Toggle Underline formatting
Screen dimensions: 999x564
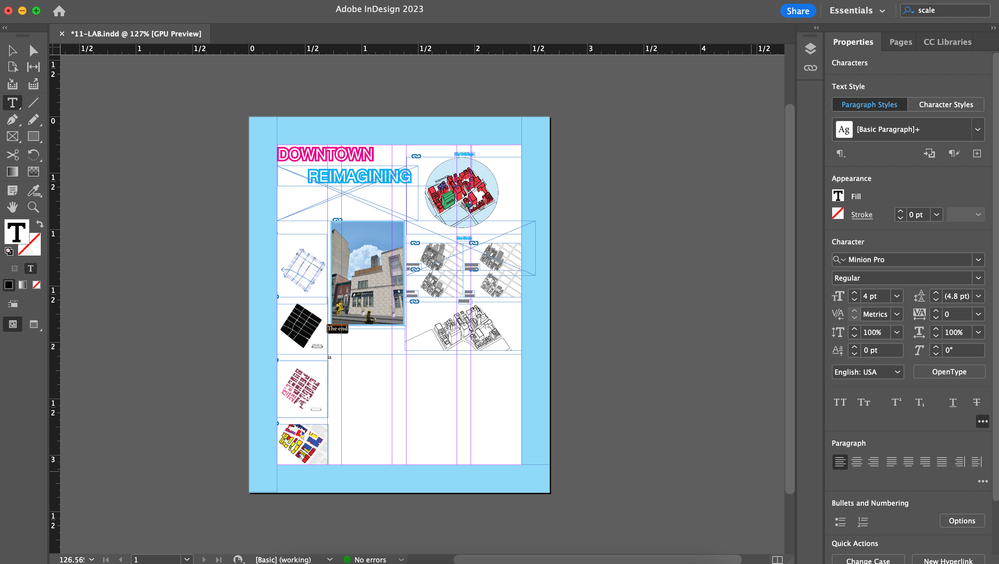tap(952, 402)
